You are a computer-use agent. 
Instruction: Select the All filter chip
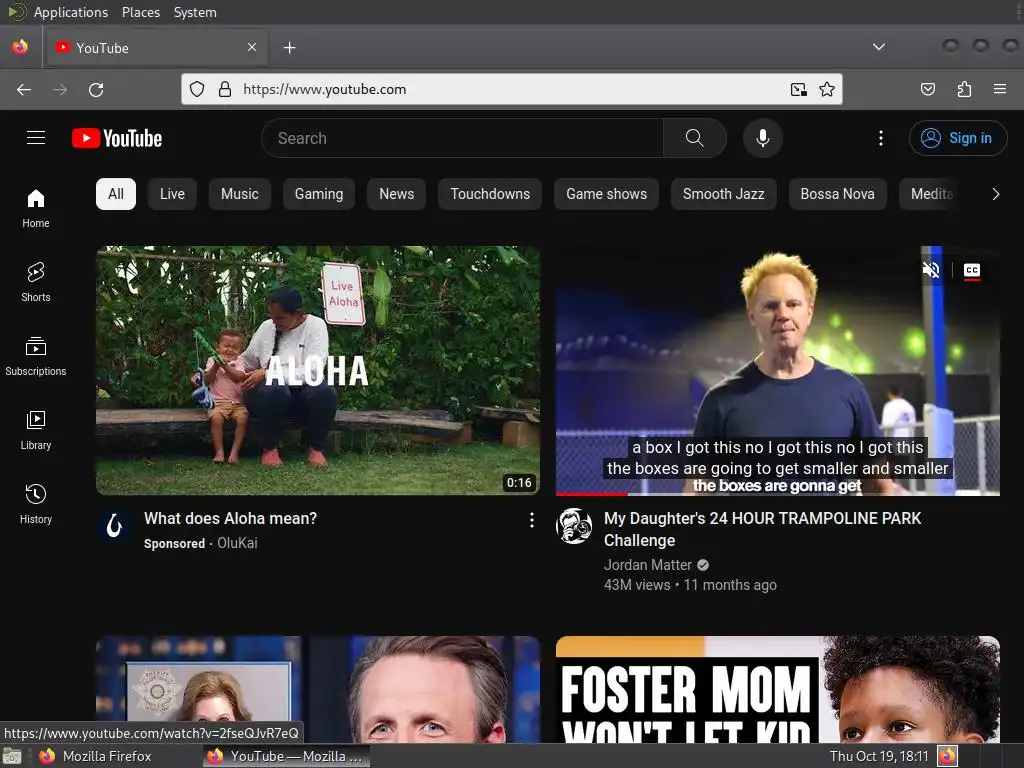point(116,194)
